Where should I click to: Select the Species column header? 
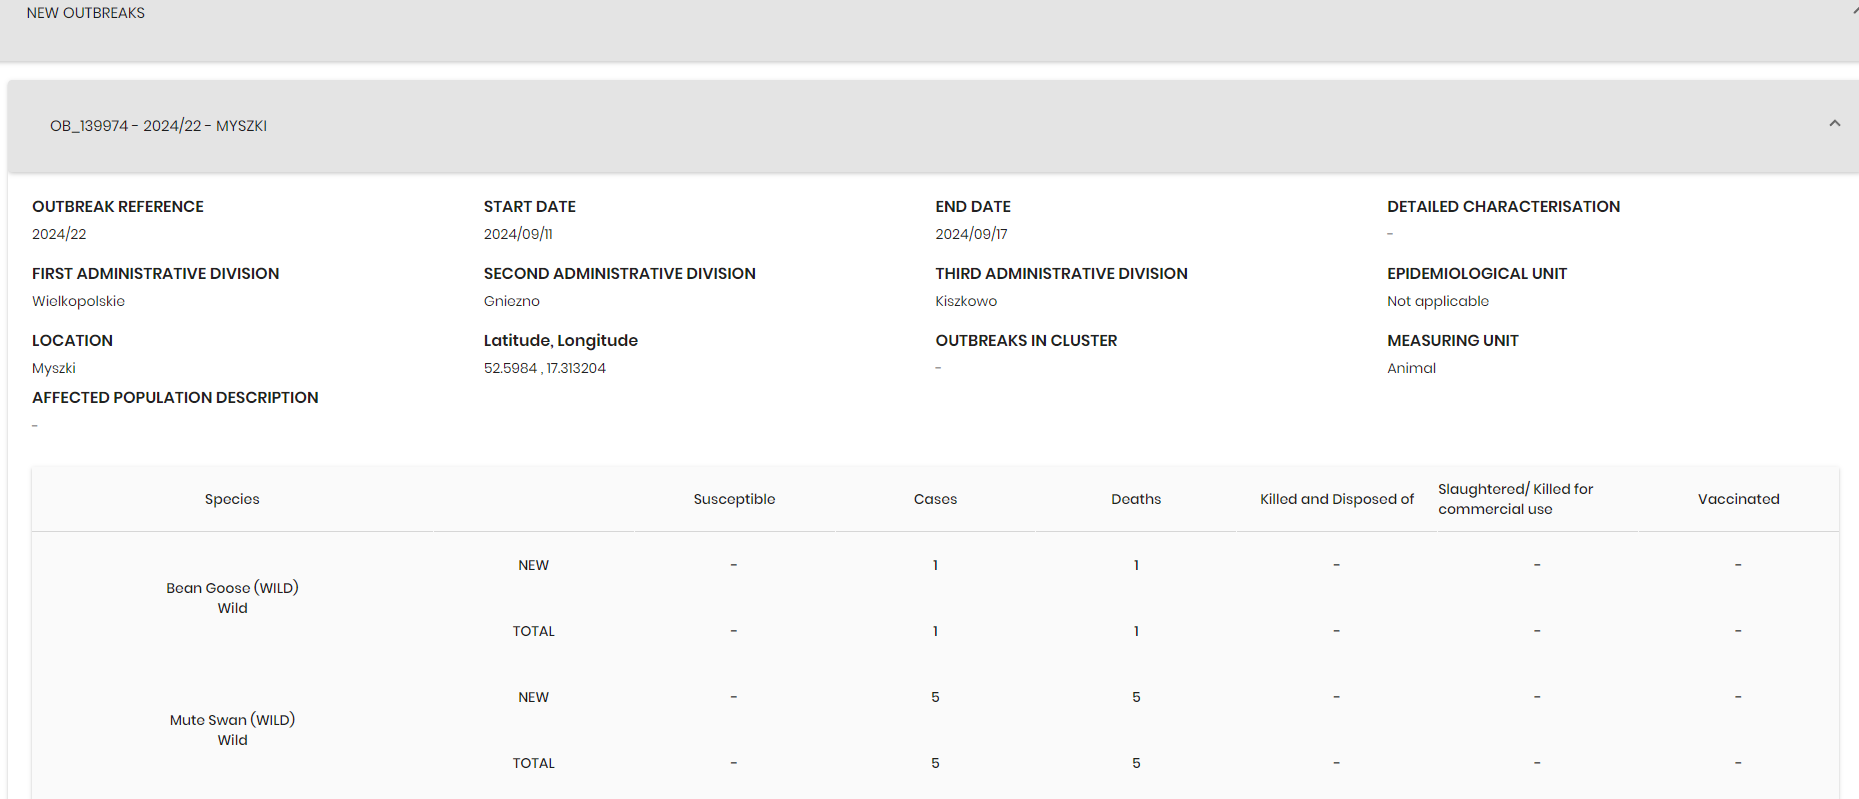(x=232, y=499)
